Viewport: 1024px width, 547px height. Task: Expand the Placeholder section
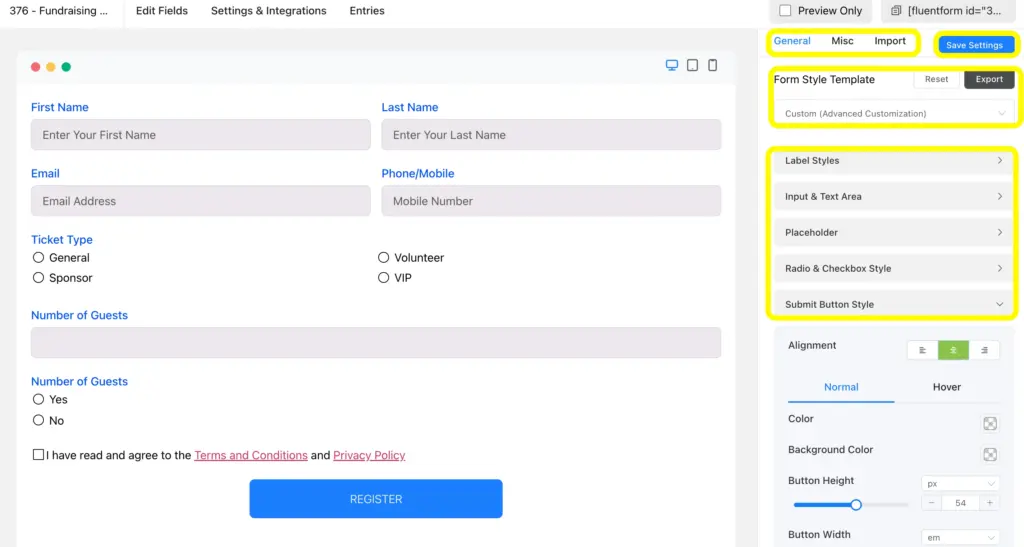click(x=893, y=232)
